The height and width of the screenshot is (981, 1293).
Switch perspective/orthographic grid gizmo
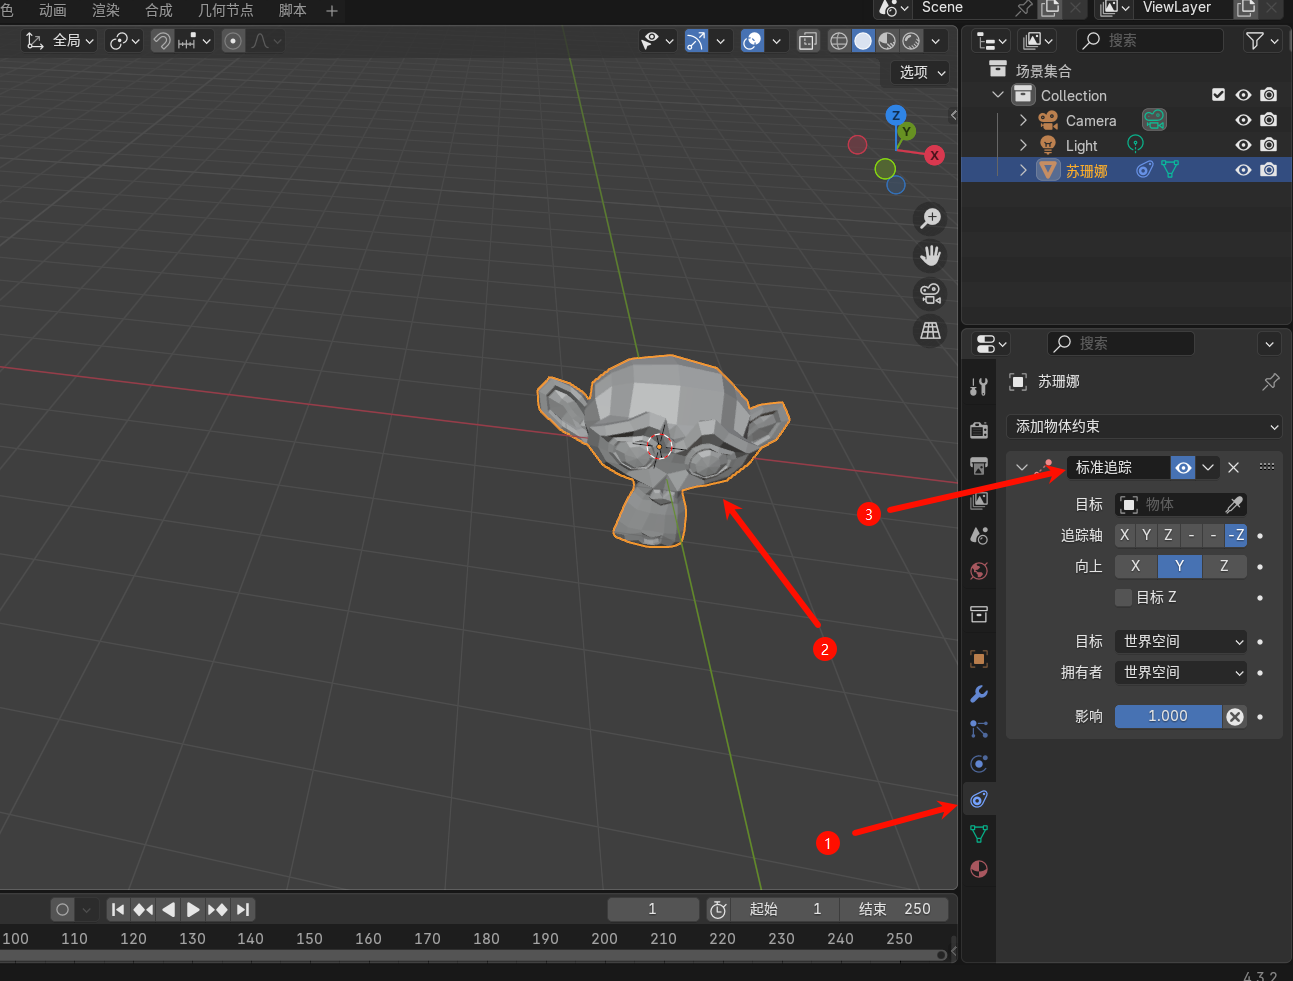pyautogui.click(x=930, y=330)
